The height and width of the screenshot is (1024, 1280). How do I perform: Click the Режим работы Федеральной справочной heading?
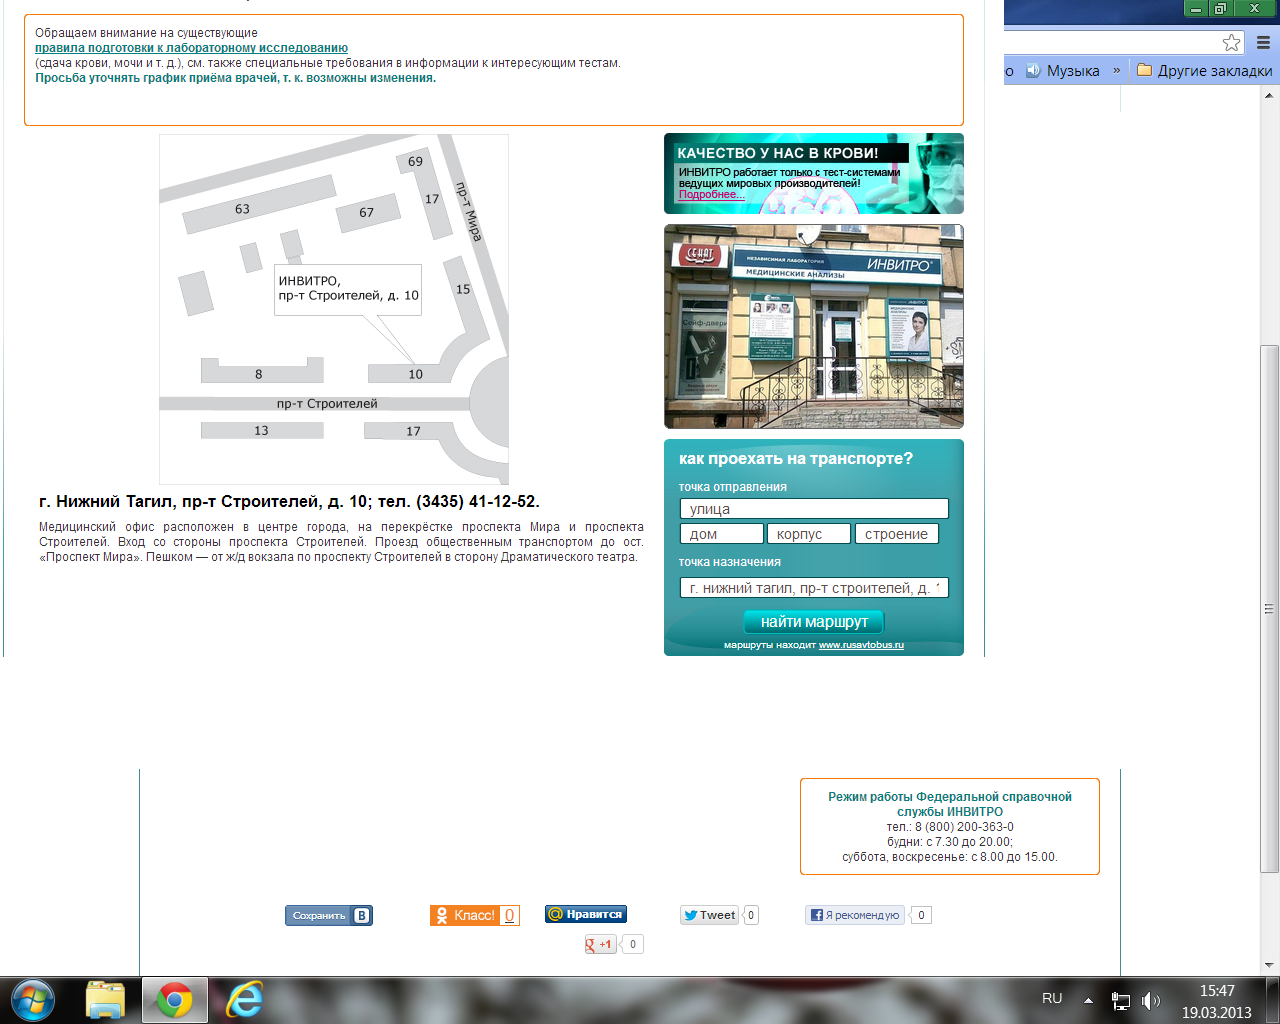tap(950, 804)
